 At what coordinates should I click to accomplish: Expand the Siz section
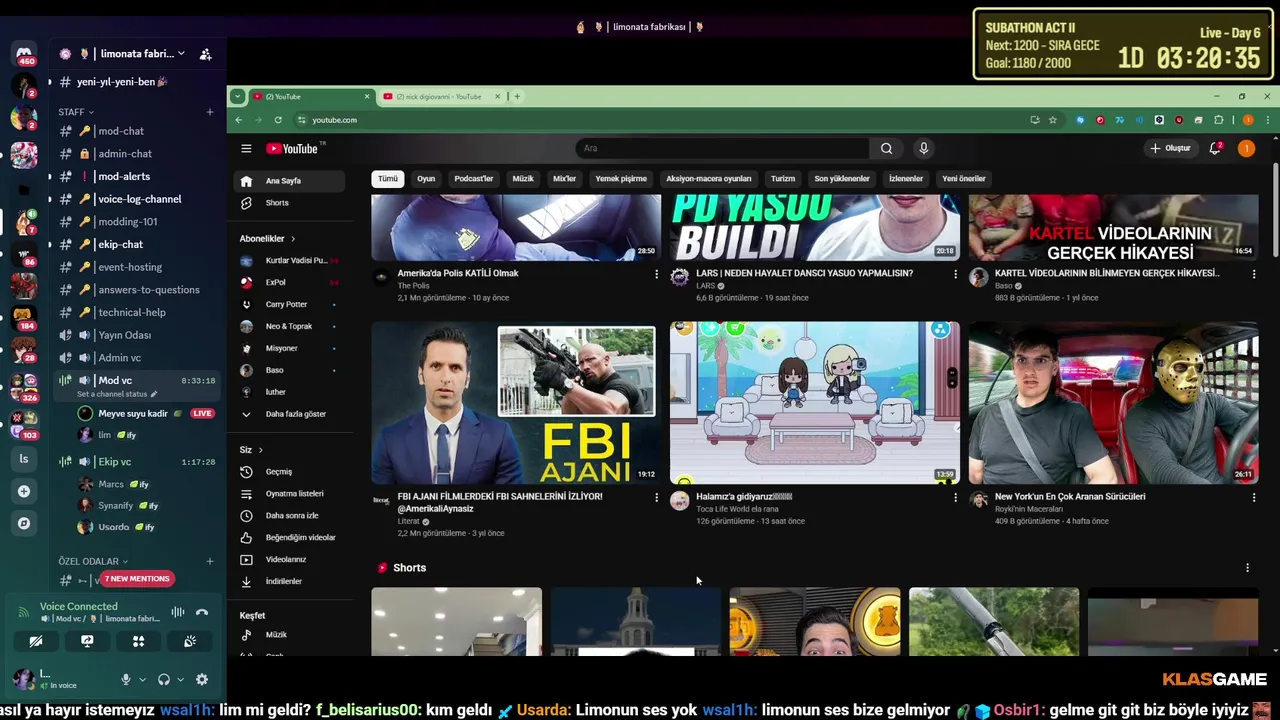[251, 450]
